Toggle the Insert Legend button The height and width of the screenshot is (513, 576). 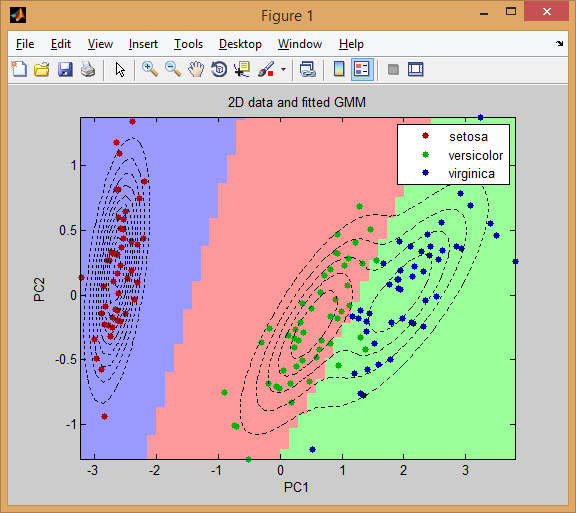362,69
